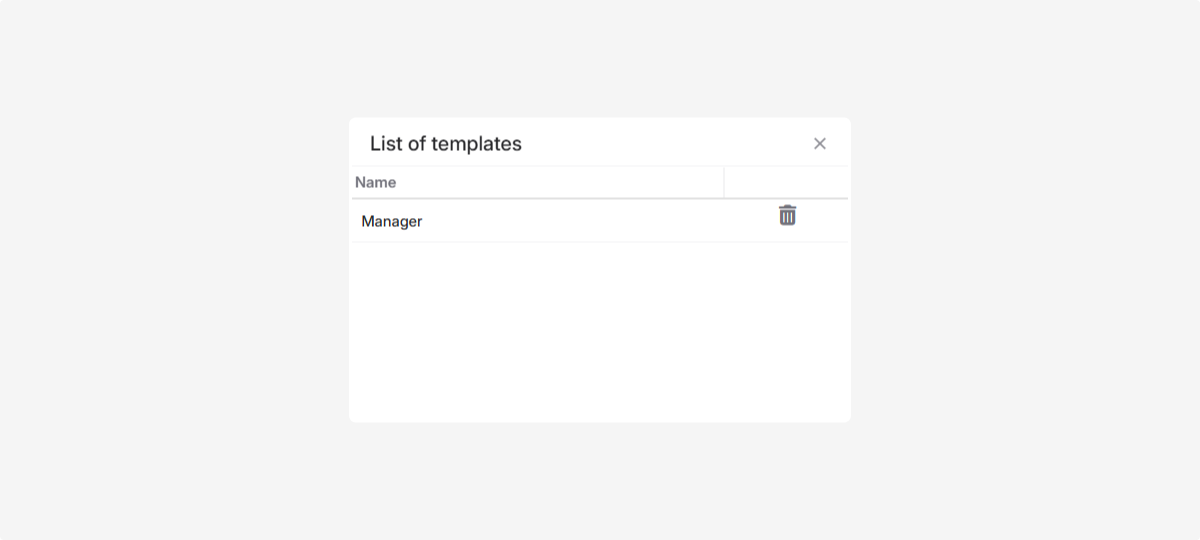Viewport: 1200px width, 540px height.
Task: Click the Manager text label
Action: tap(392, 221)
